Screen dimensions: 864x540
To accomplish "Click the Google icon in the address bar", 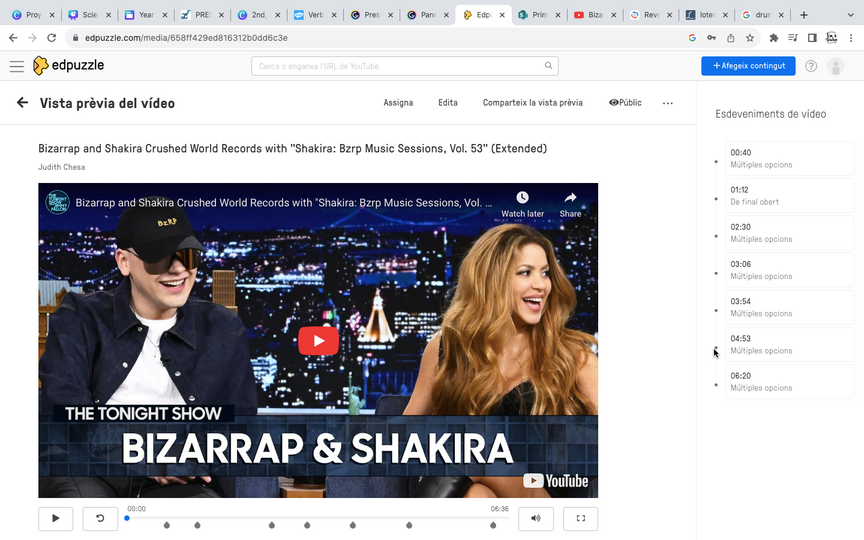I will coord(692,37).
